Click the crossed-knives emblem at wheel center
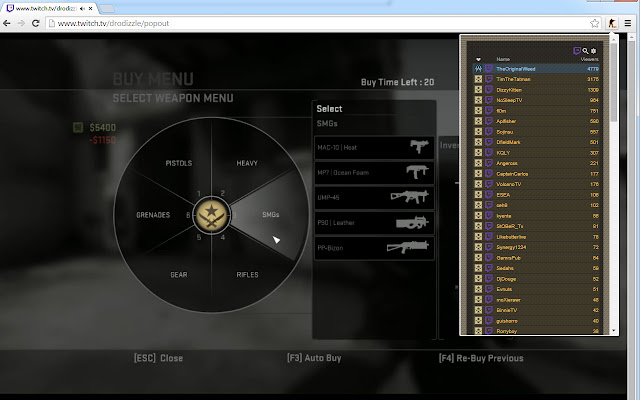Screen dimensions: 640x400 pos(211,215)
